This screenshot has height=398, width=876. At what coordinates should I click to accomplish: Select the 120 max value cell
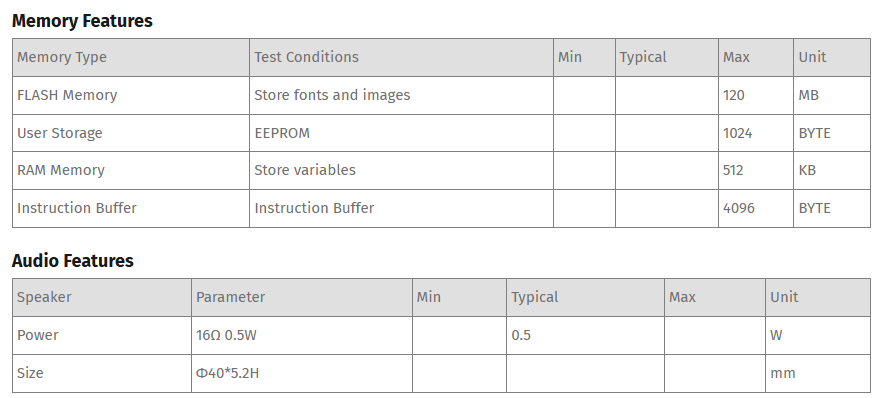[755, 96]
